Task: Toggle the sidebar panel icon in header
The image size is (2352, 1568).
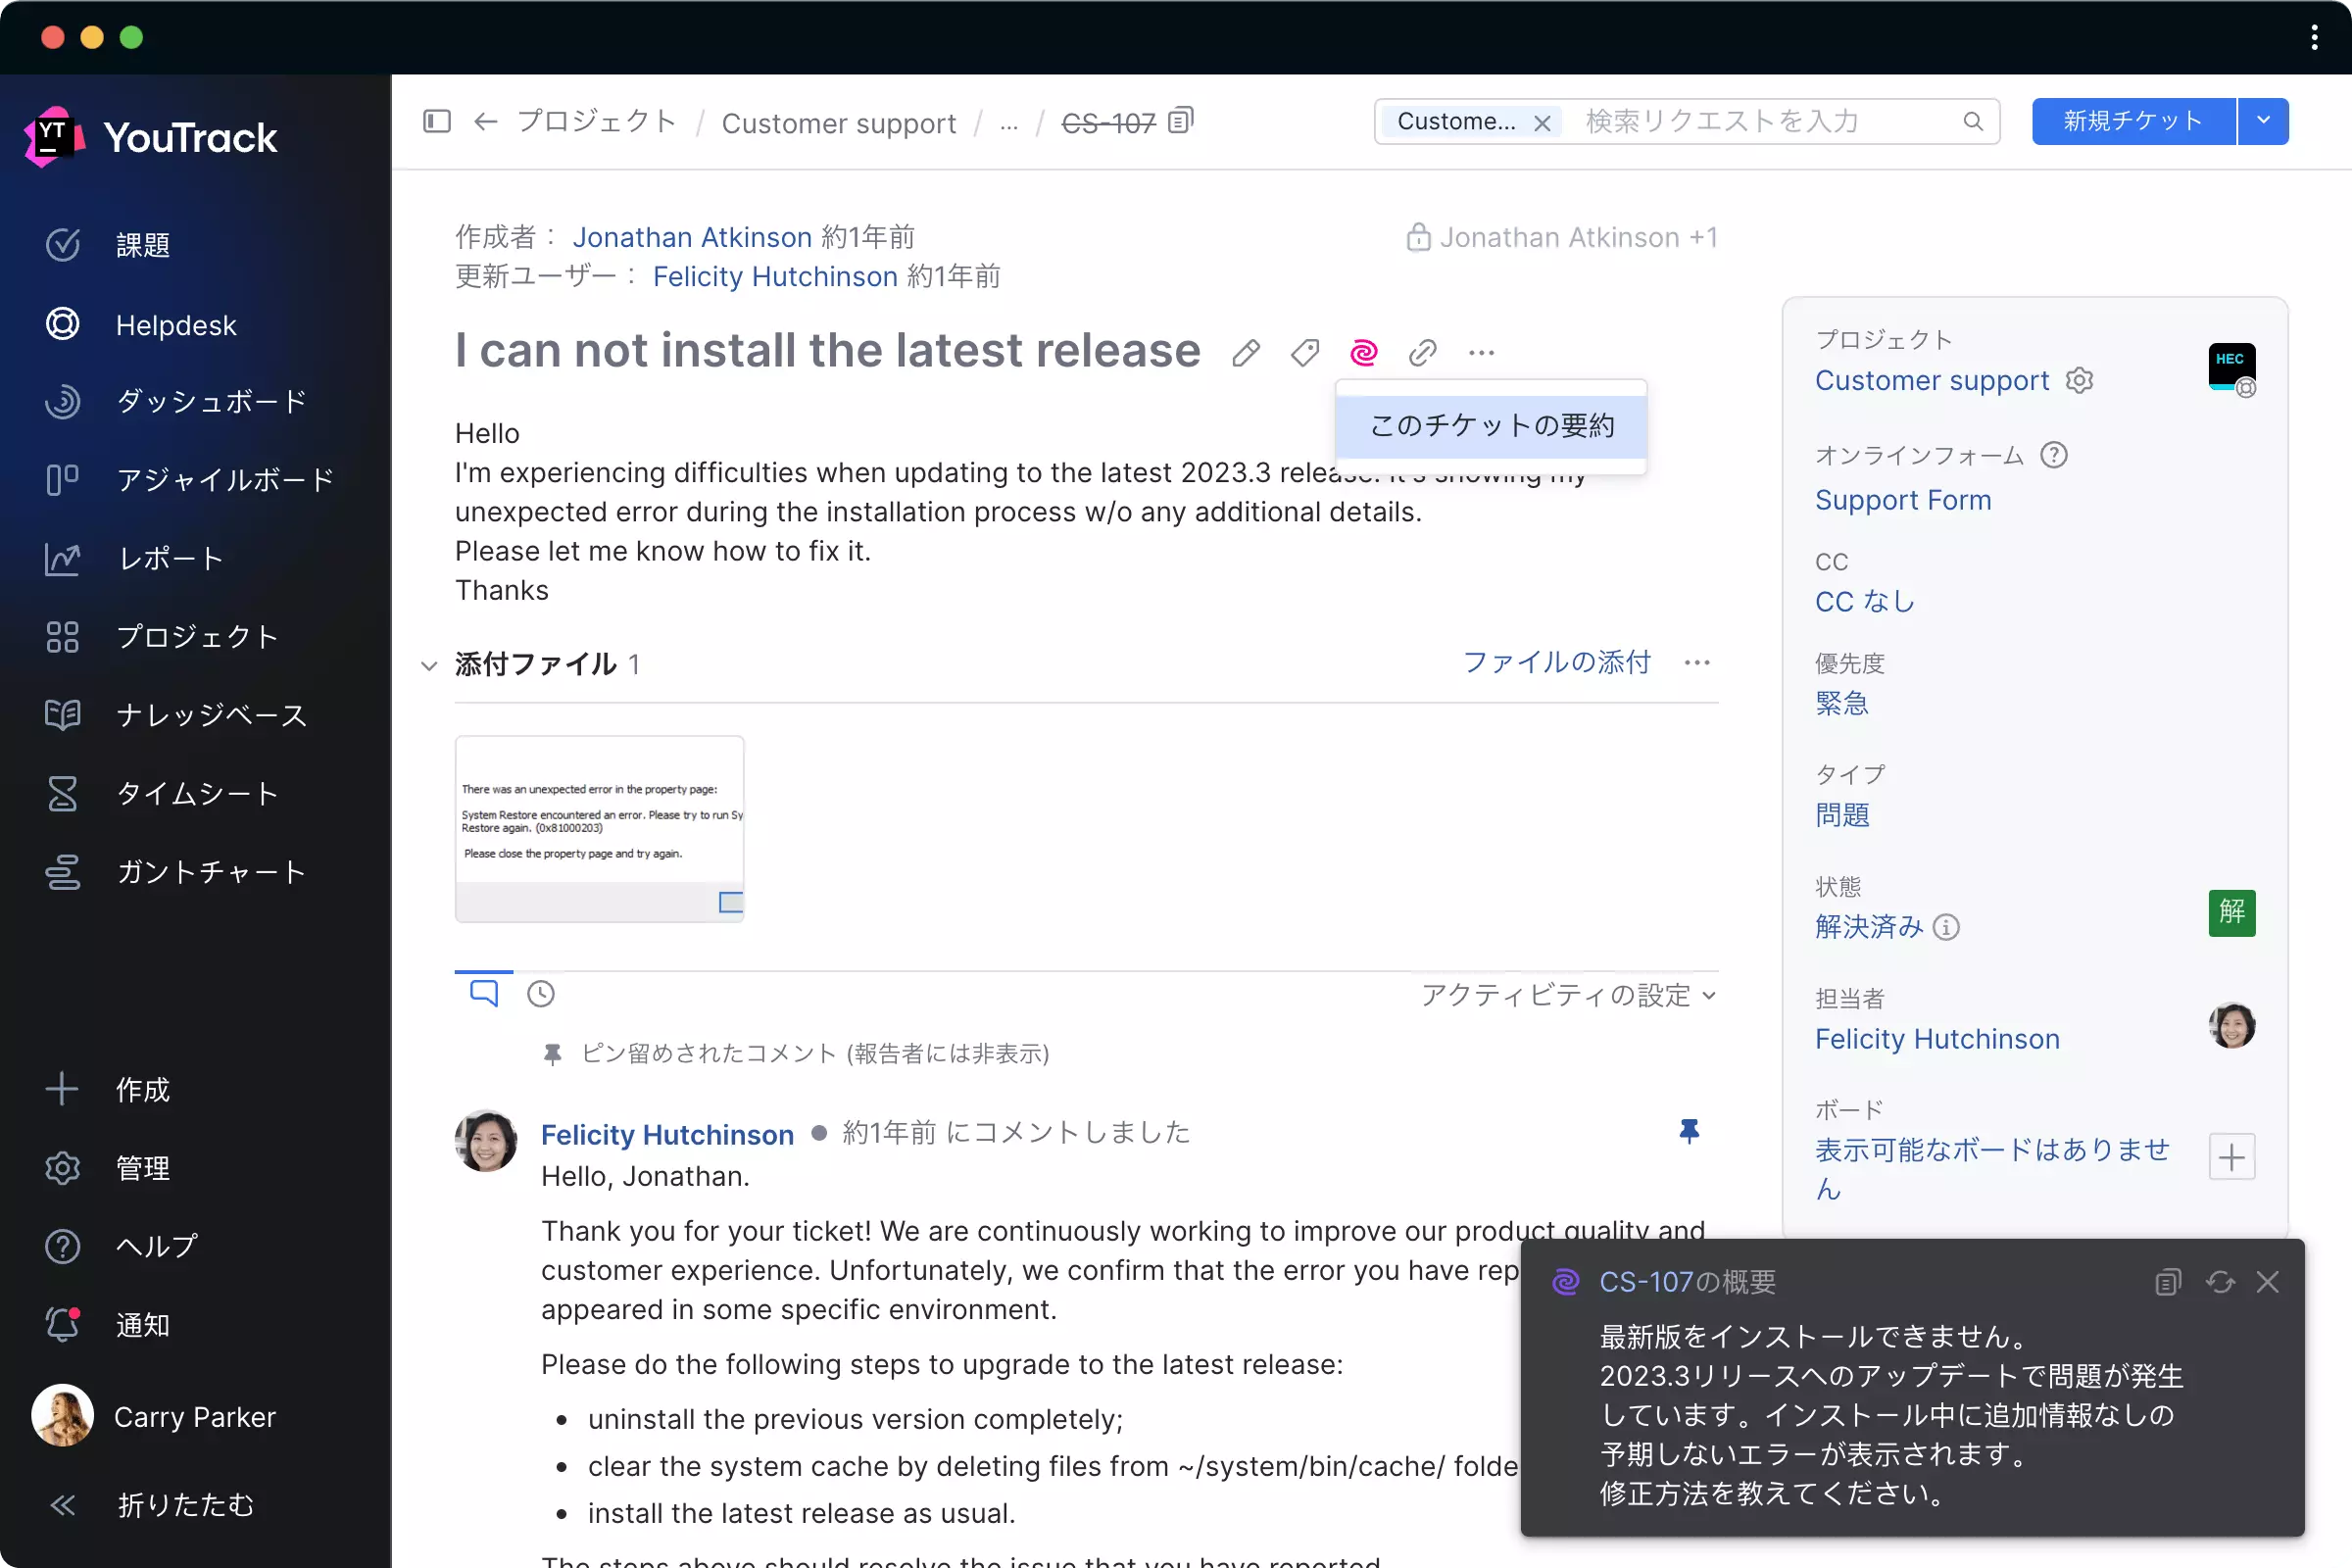Action: [437, 121]
